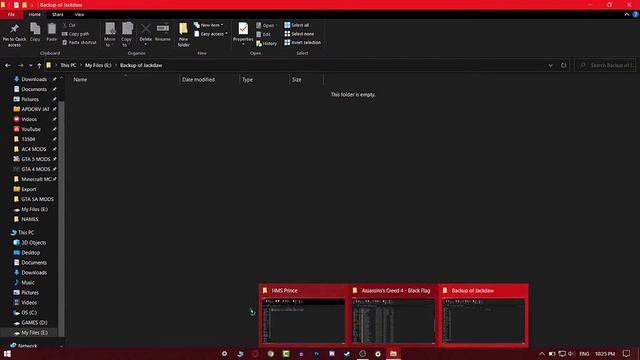Click the Search Backup of Jackdaw field
The image size is (640, 360).
605,65
